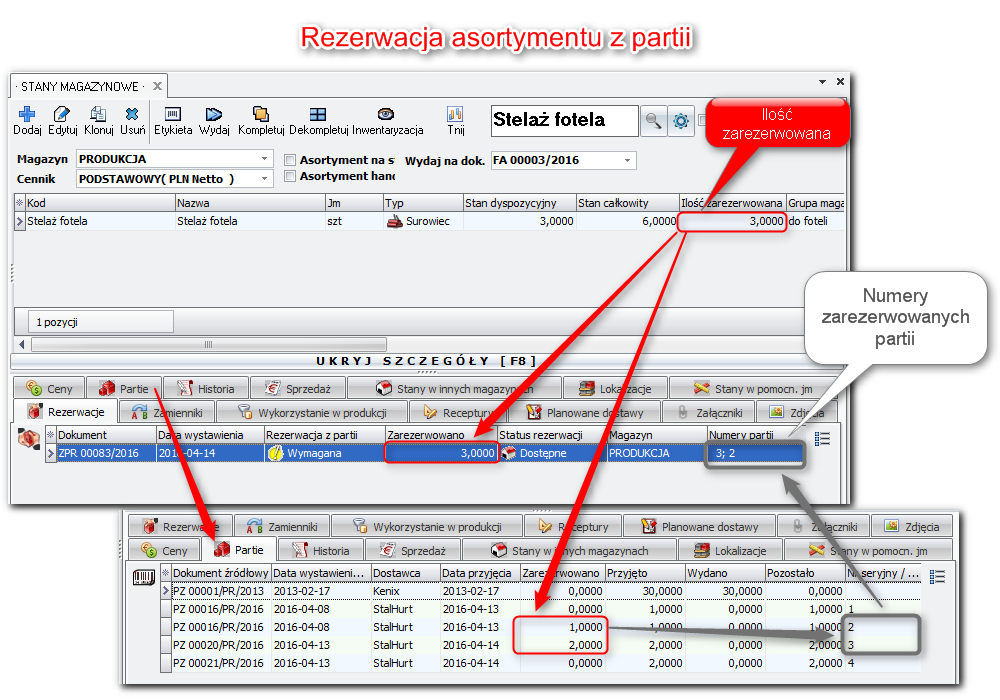Screen dimensions: 1000x700
Task: Expand the Magazyn PRODUKCJA dropdown
Action: (265, 160)
